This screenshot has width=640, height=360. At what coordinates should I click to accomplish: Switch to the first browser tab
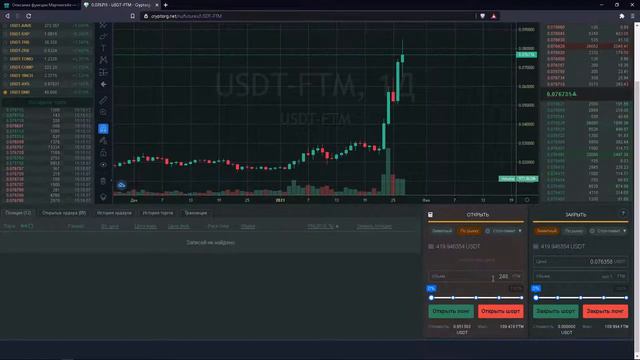pos(40,5)
